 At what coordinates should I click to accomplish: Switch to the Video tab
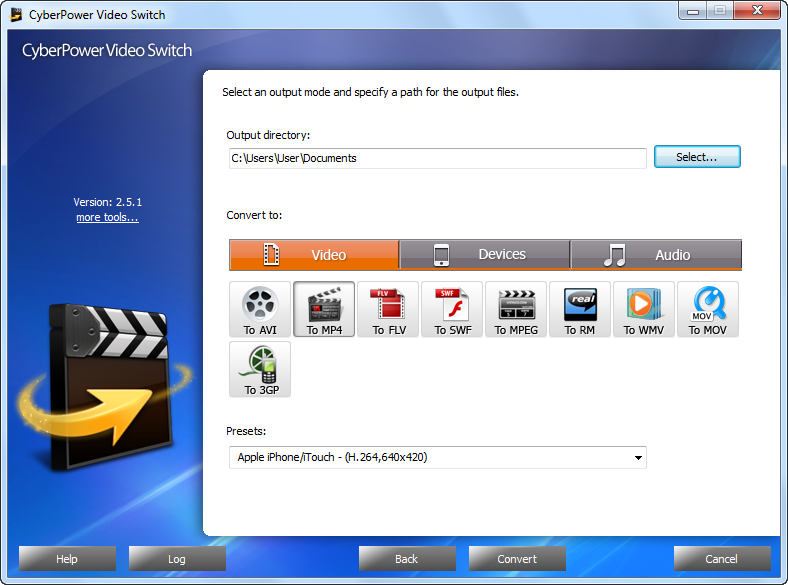[x=314, y=255]
